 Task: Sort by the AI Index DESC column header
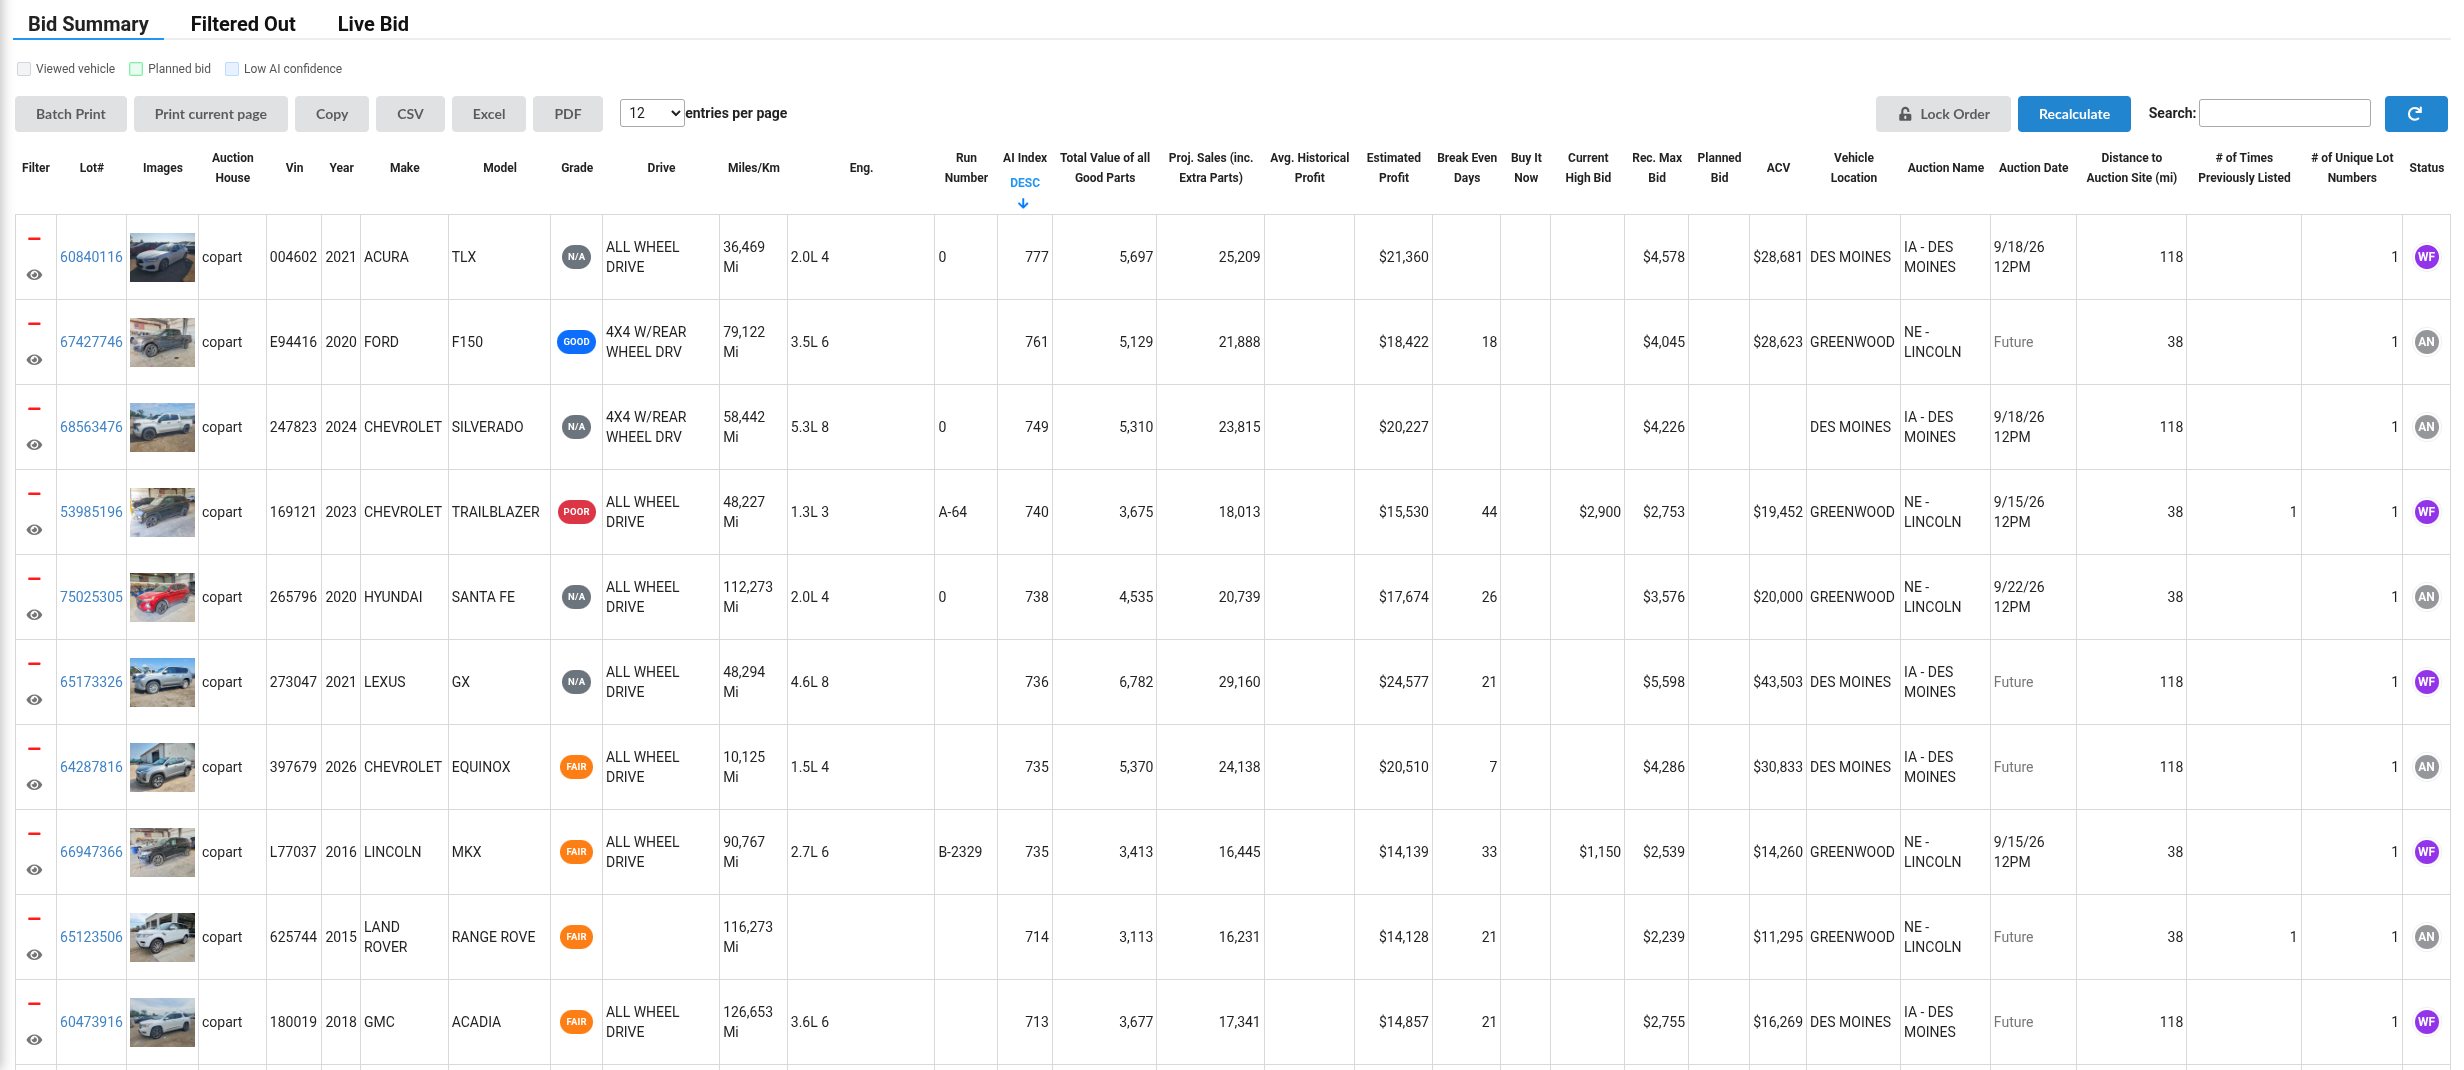(x=1024, y=180)
